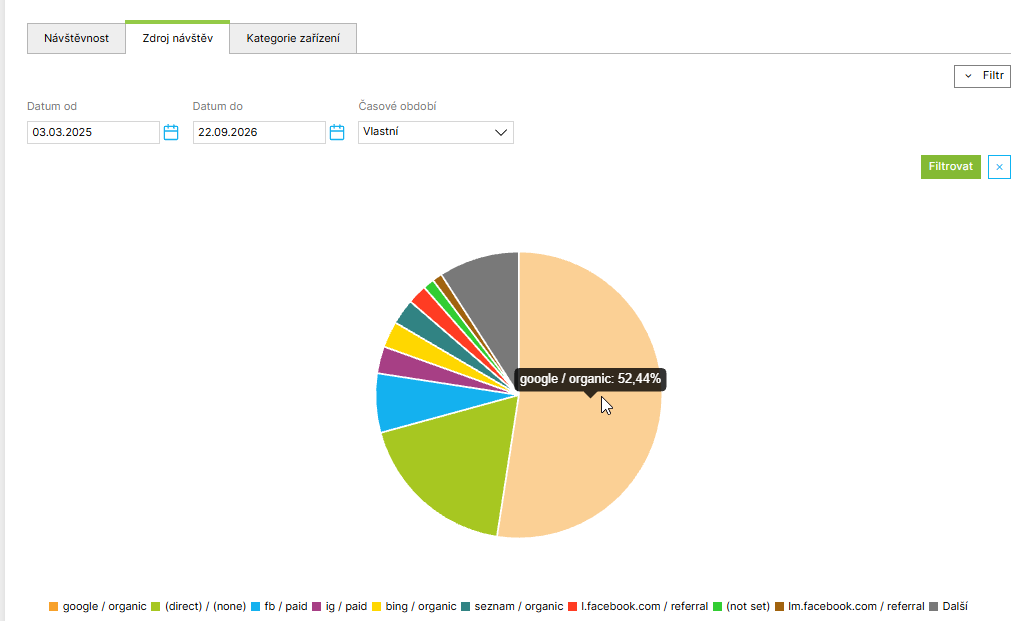Click legend label '(direct) / (none)'
This screenshot has width=1027, height=621.
[x=206, y=607]
